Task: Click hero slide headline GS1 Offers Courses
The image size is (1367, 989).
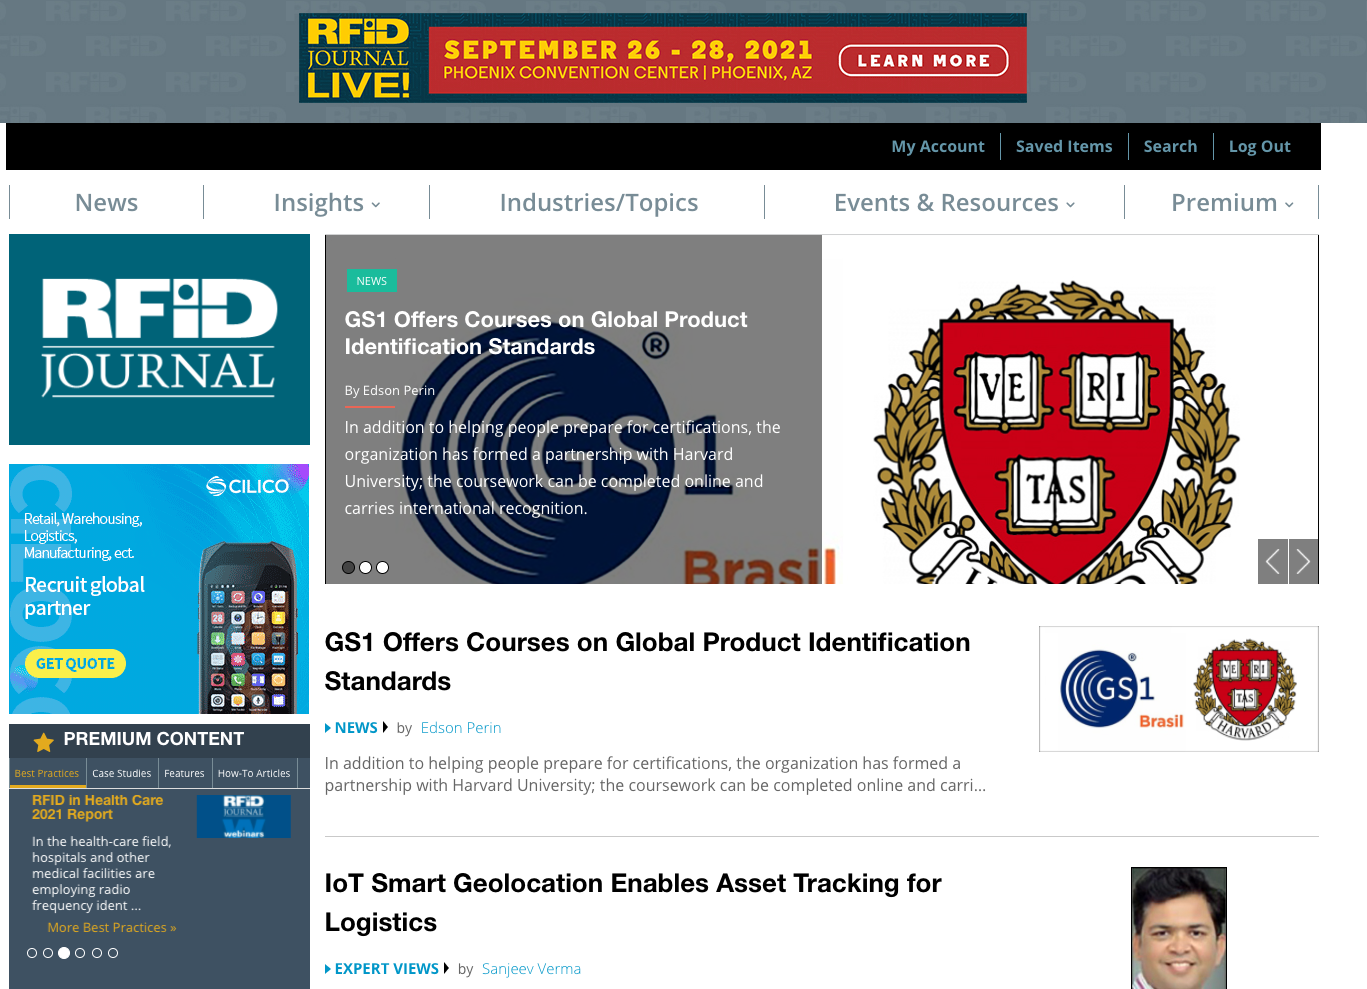Action: point(546,333)
